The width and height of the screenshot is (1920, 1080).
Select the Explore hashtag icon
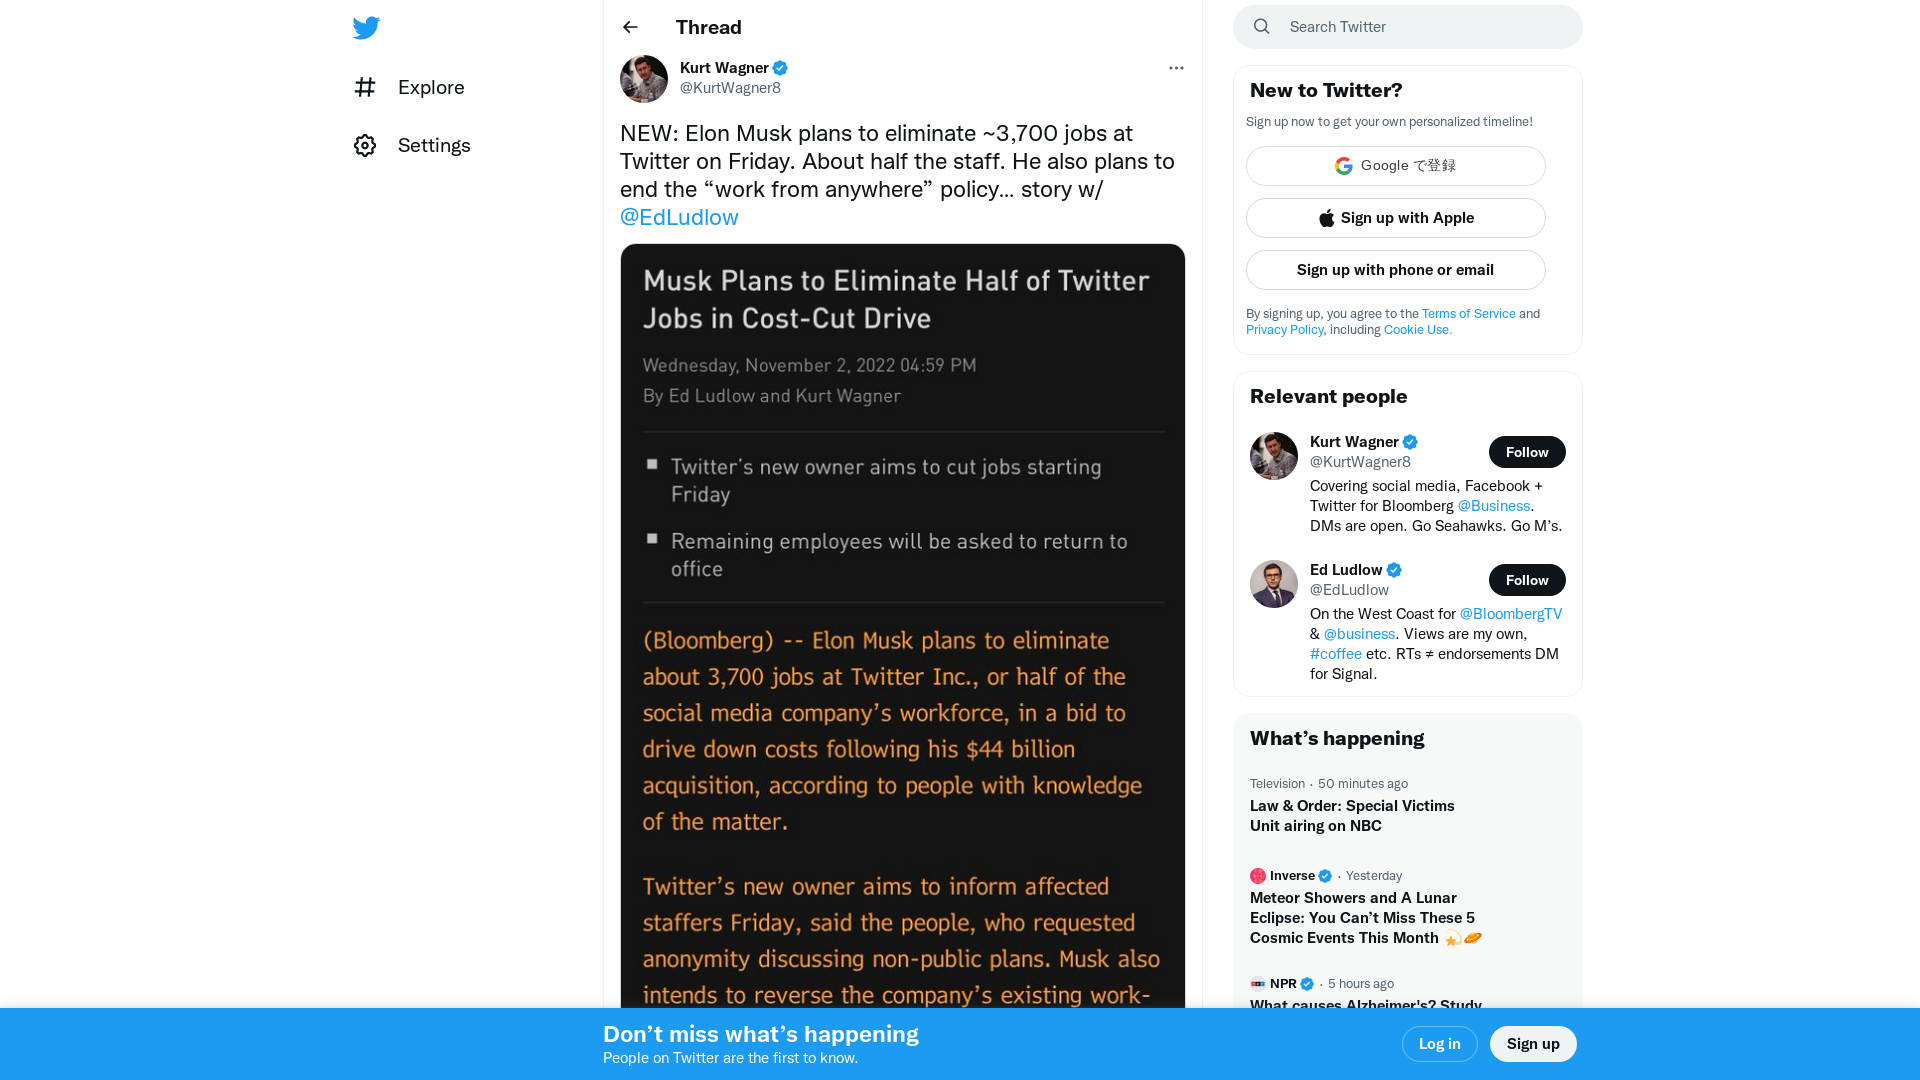365,87
